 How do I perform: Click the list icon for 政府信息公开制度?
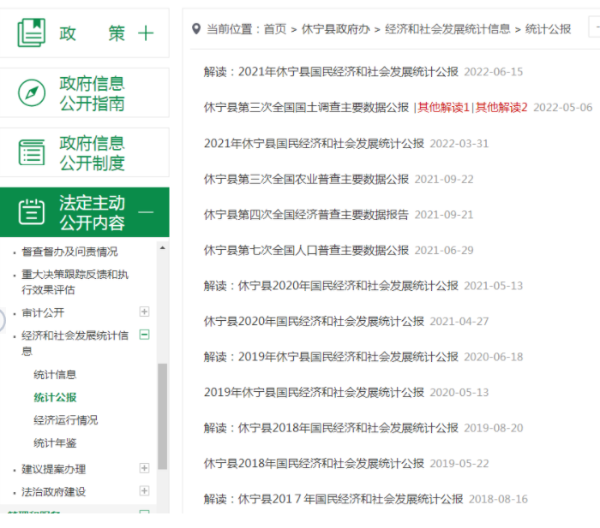[x=32, y=152]
